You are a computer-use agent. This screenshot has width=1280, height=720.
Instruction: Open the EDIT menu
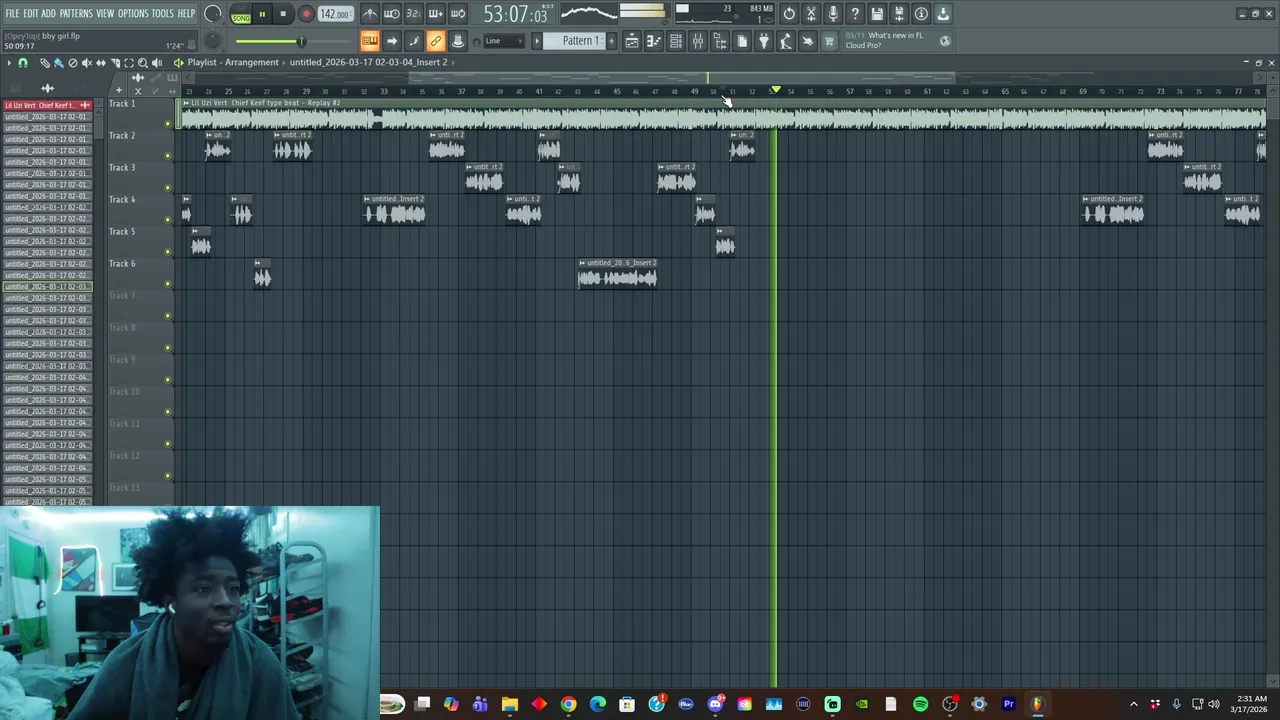pos(31,14)
